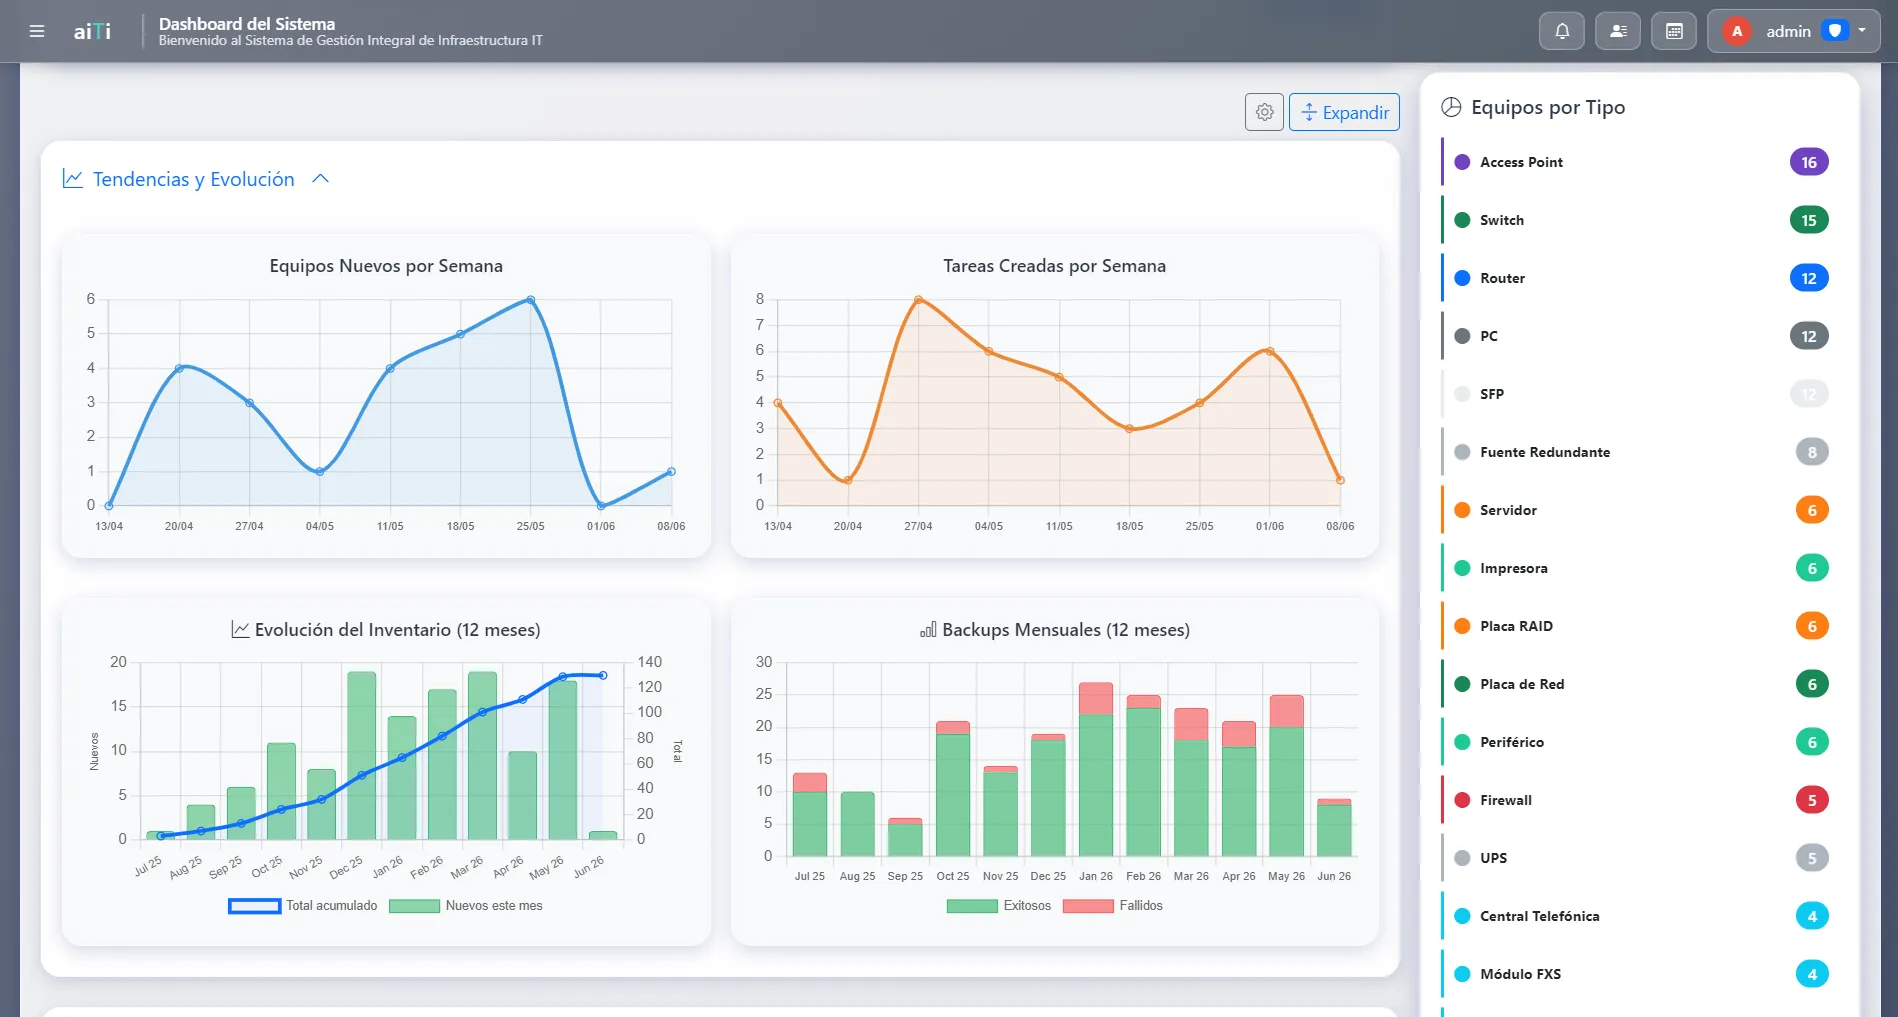This screenshot has height=1017, width=1898.
Task: Open notifications bell
Action: click(1562, 31)
